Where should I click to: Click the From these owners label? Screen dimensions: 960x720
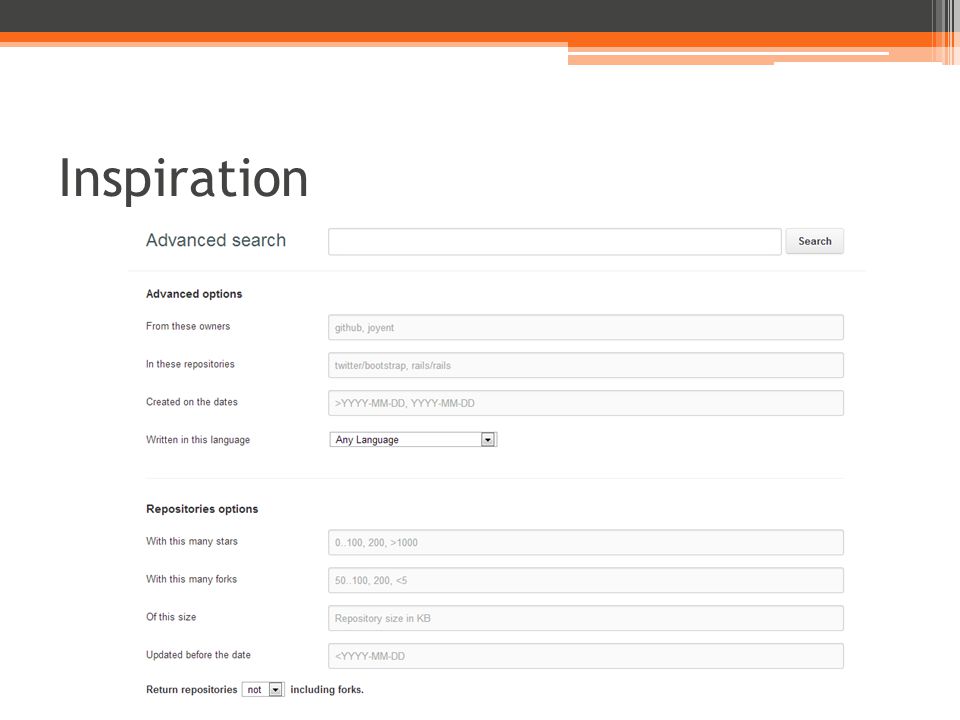pos(188,326)
